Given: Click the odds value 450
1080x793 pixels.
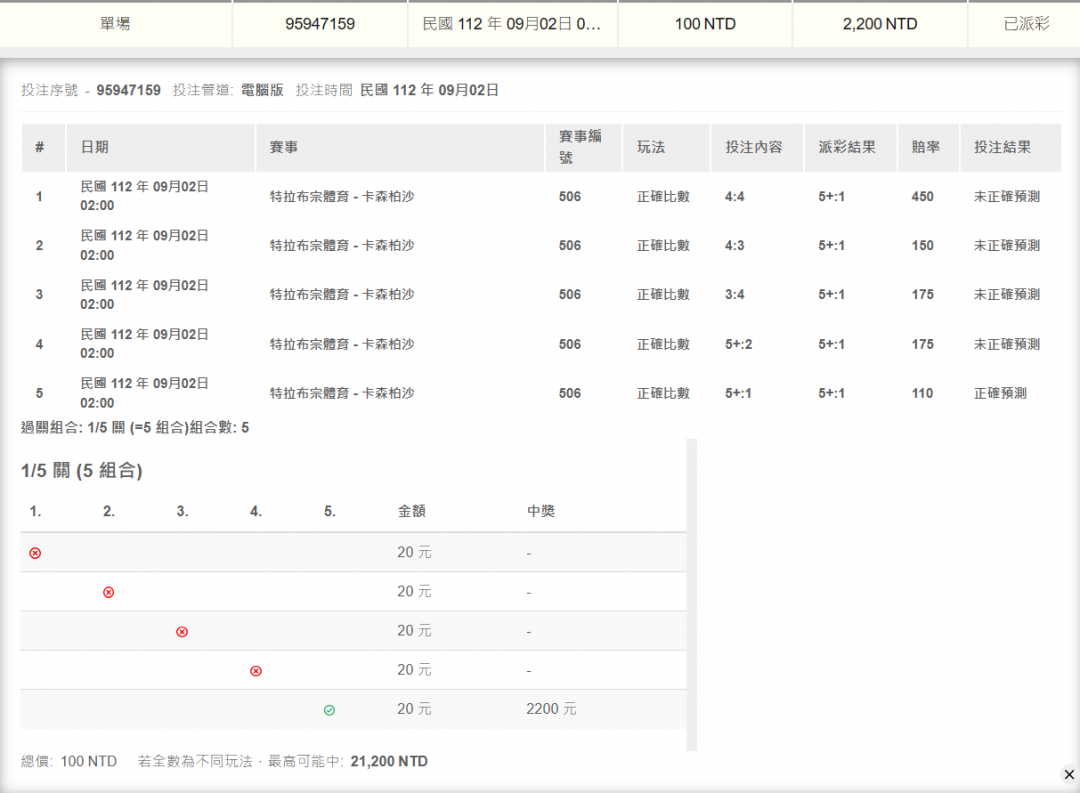Looking at the screenshot, I should (922, 197).
